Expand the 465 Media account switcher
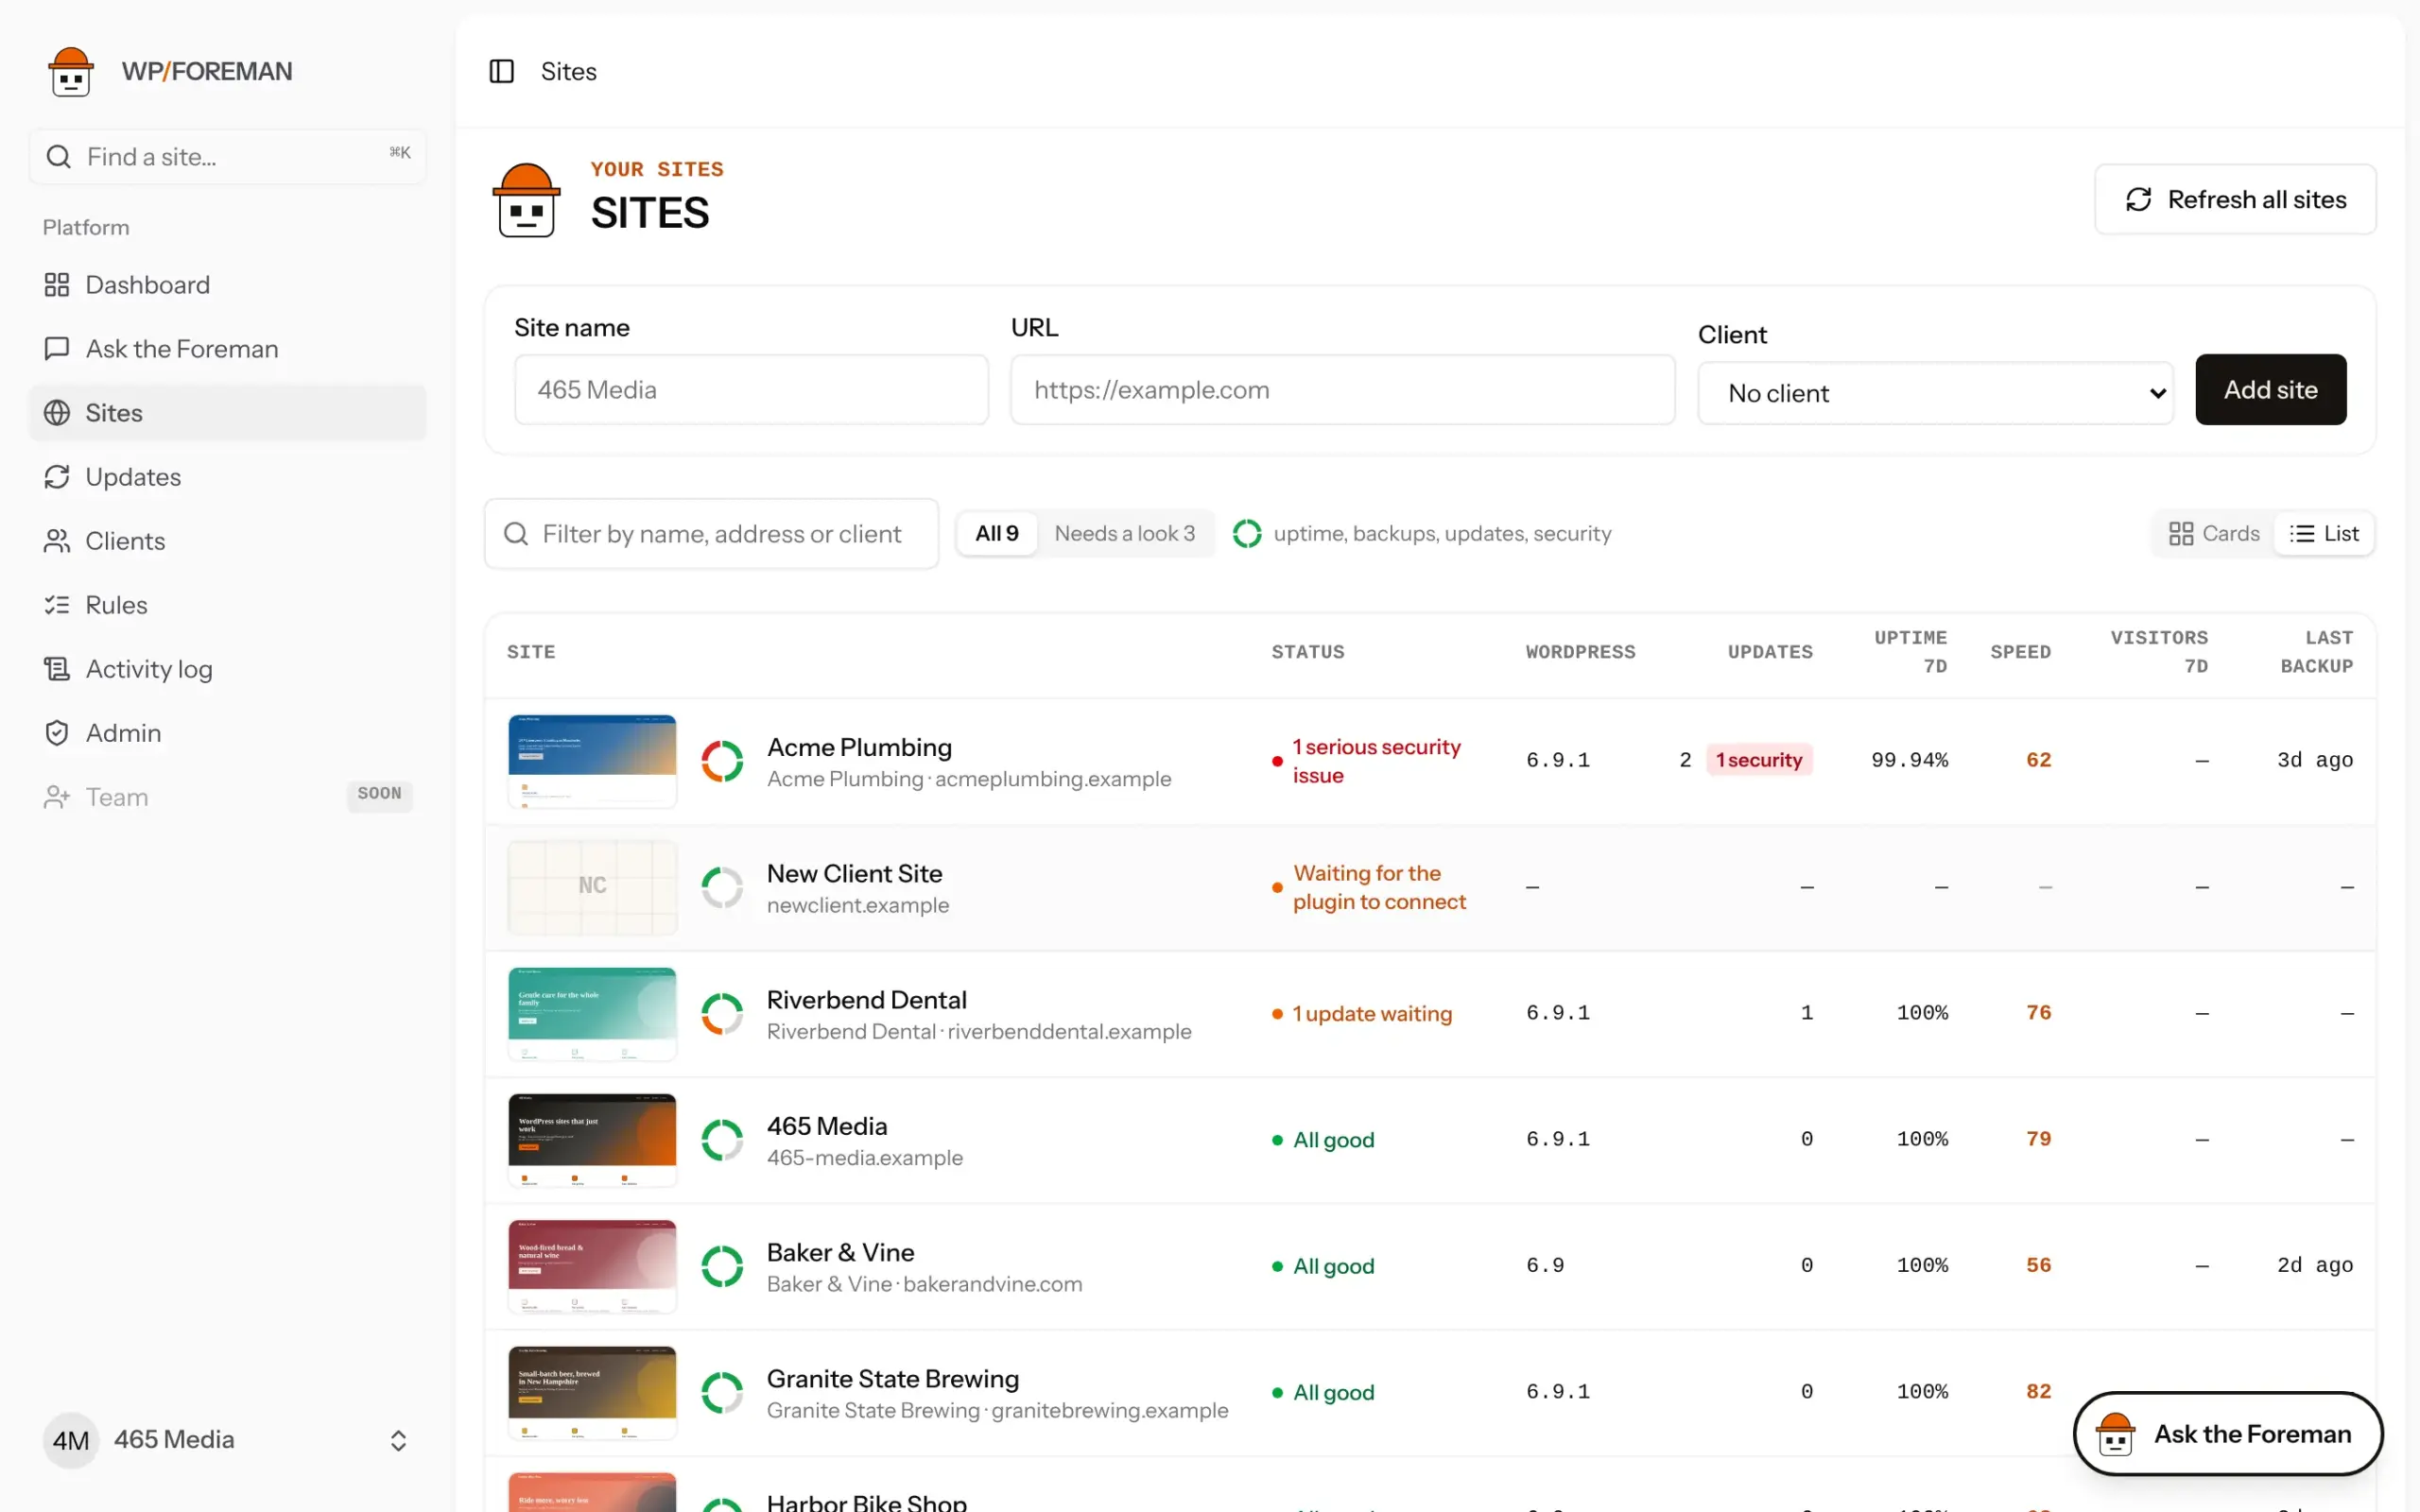Viewport: 2420px width, 1512px height. tap(227, 1440)
